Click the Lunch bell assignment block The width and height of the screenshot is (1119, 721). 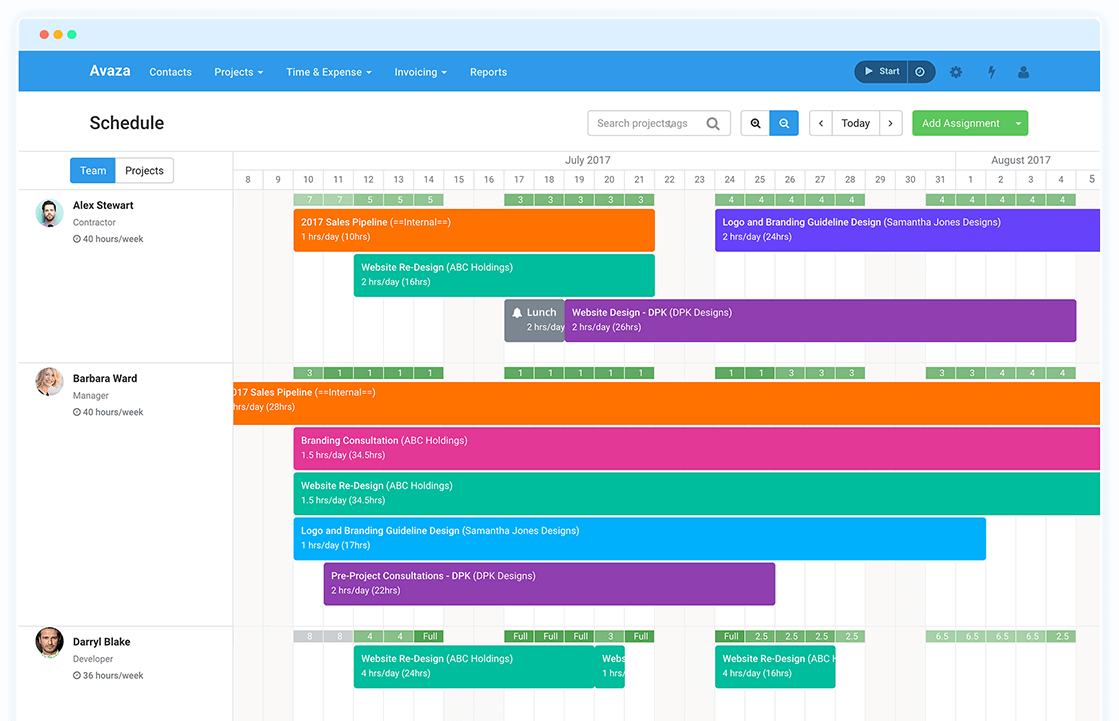click(x=535, y=320)
